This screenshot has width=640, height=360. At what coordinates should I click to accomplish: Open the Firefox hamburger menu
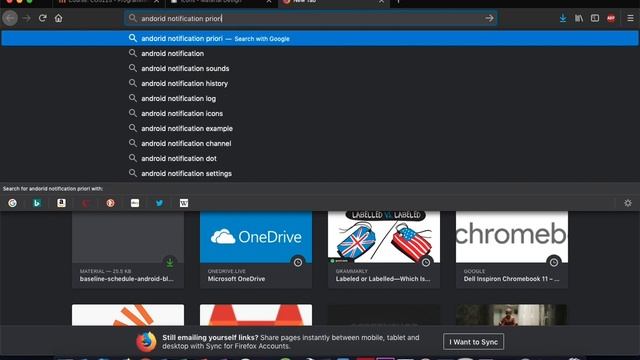(630, 18)
